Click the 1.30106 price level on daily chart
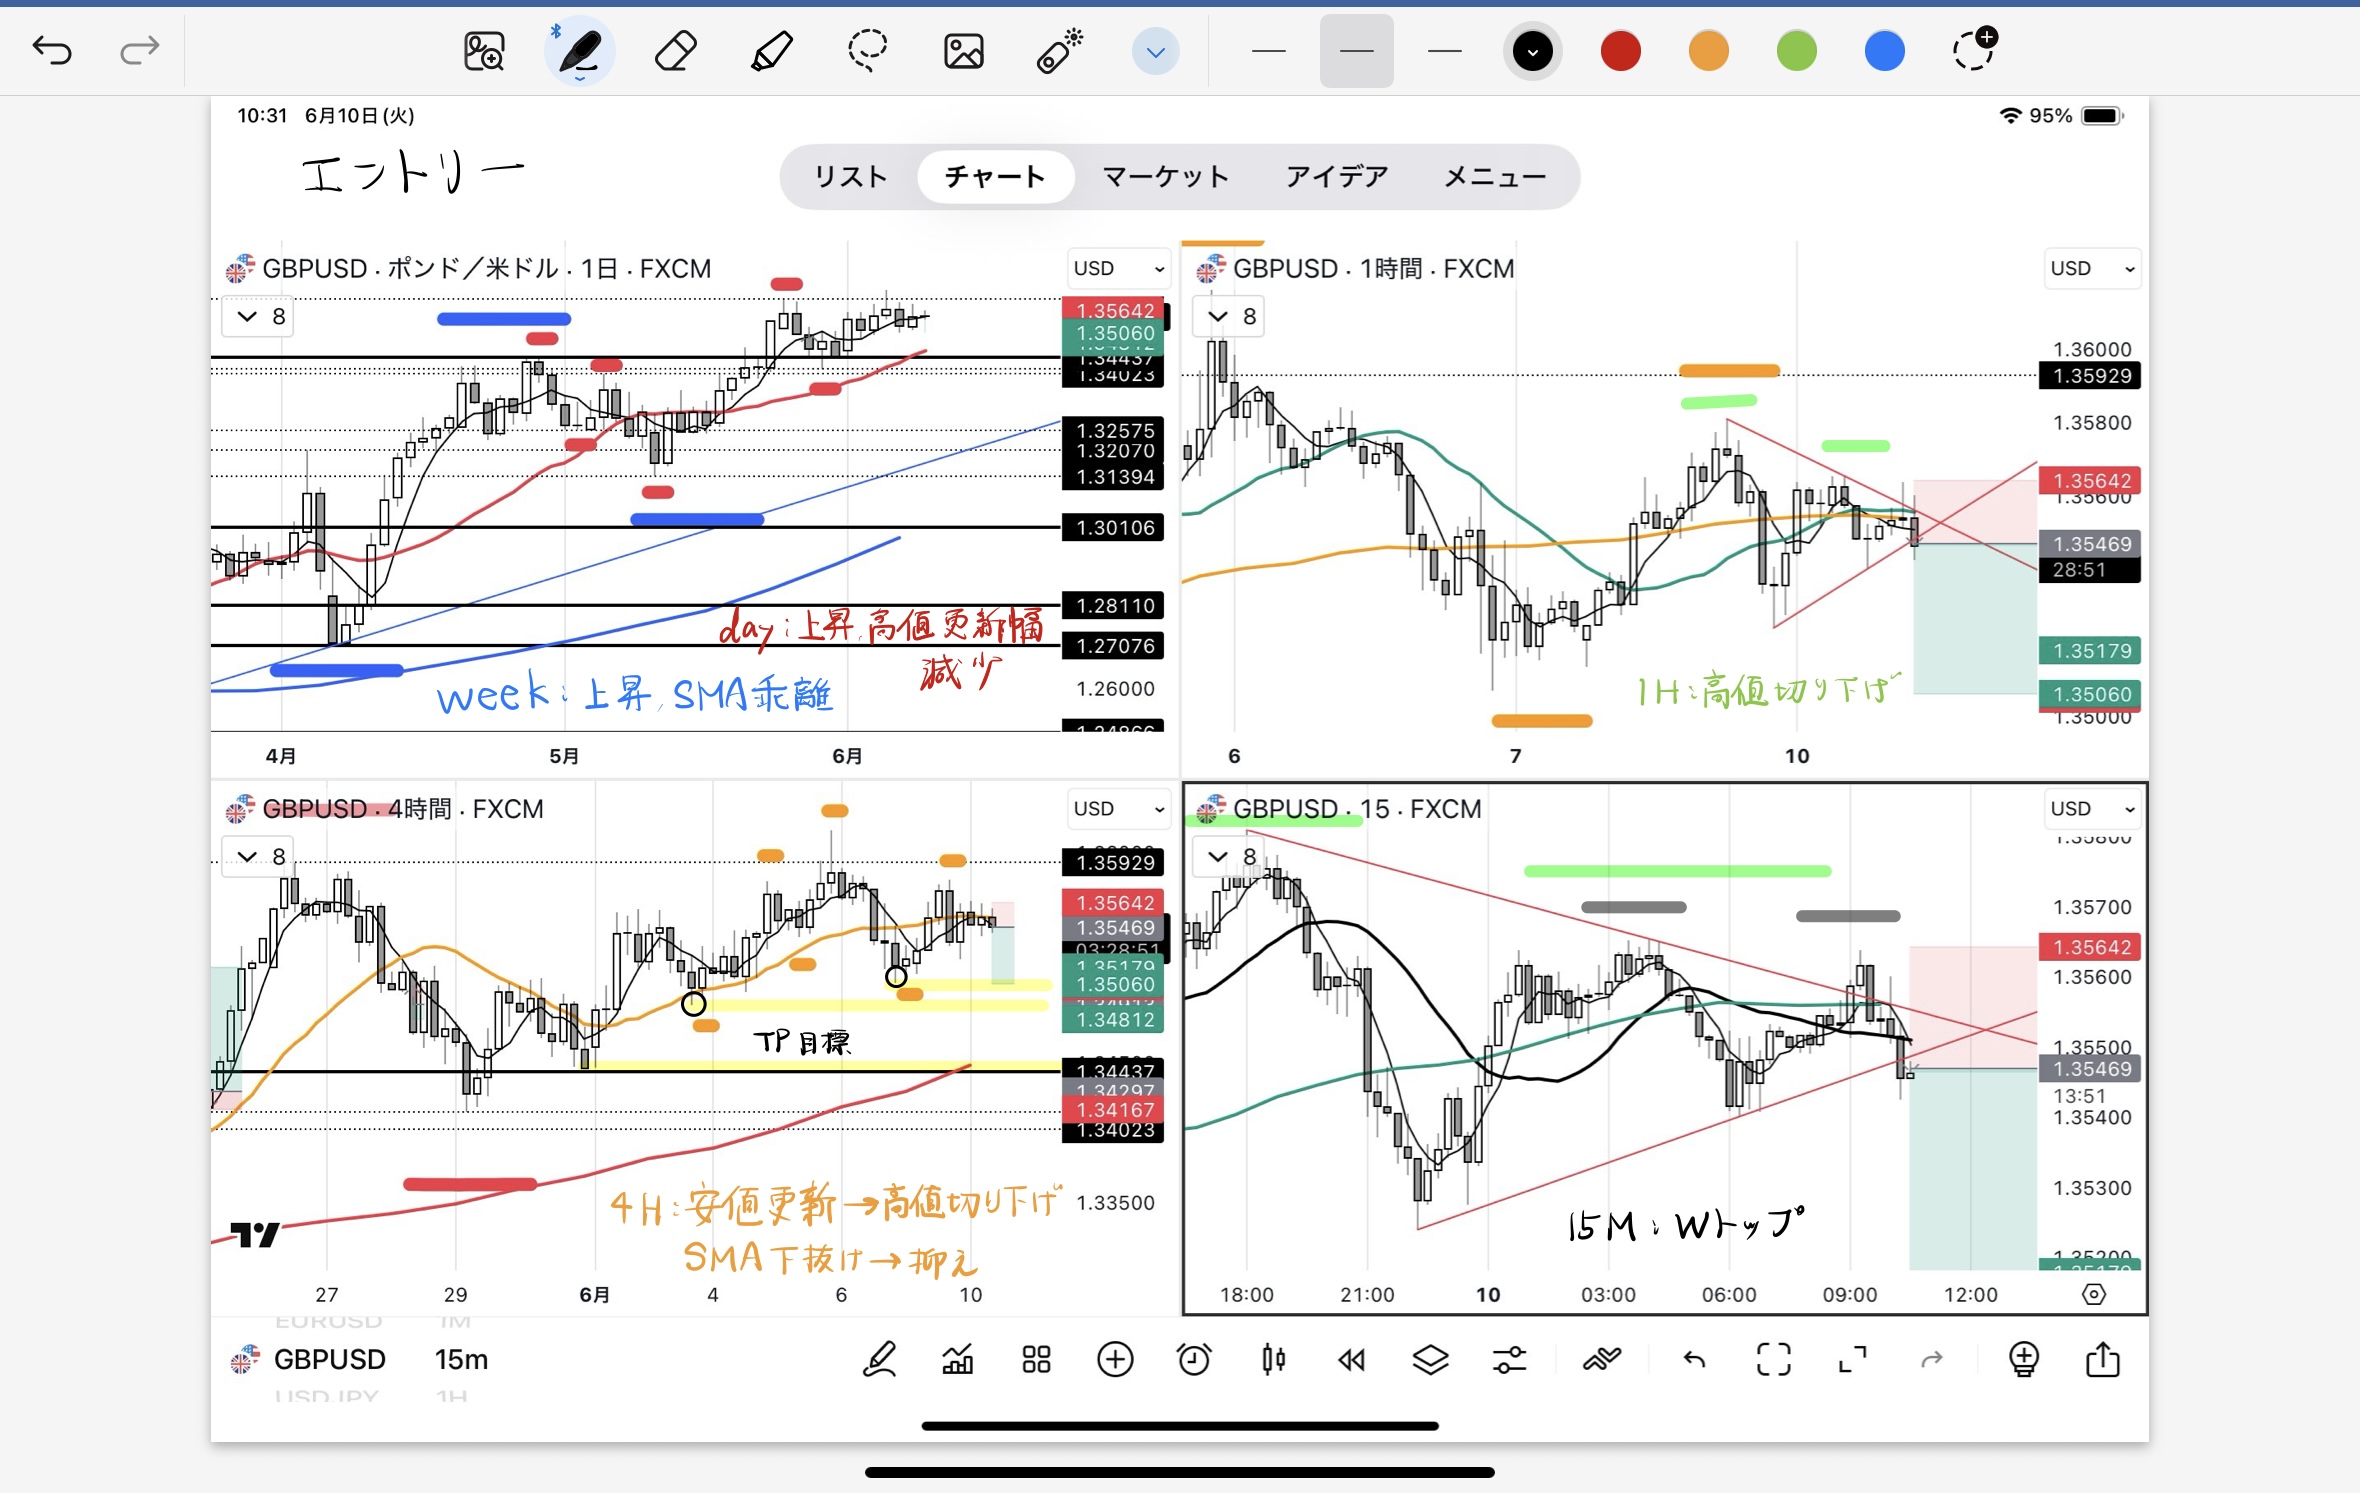This screenshot has width=2360, height=1493. [x=1113, y=528]
